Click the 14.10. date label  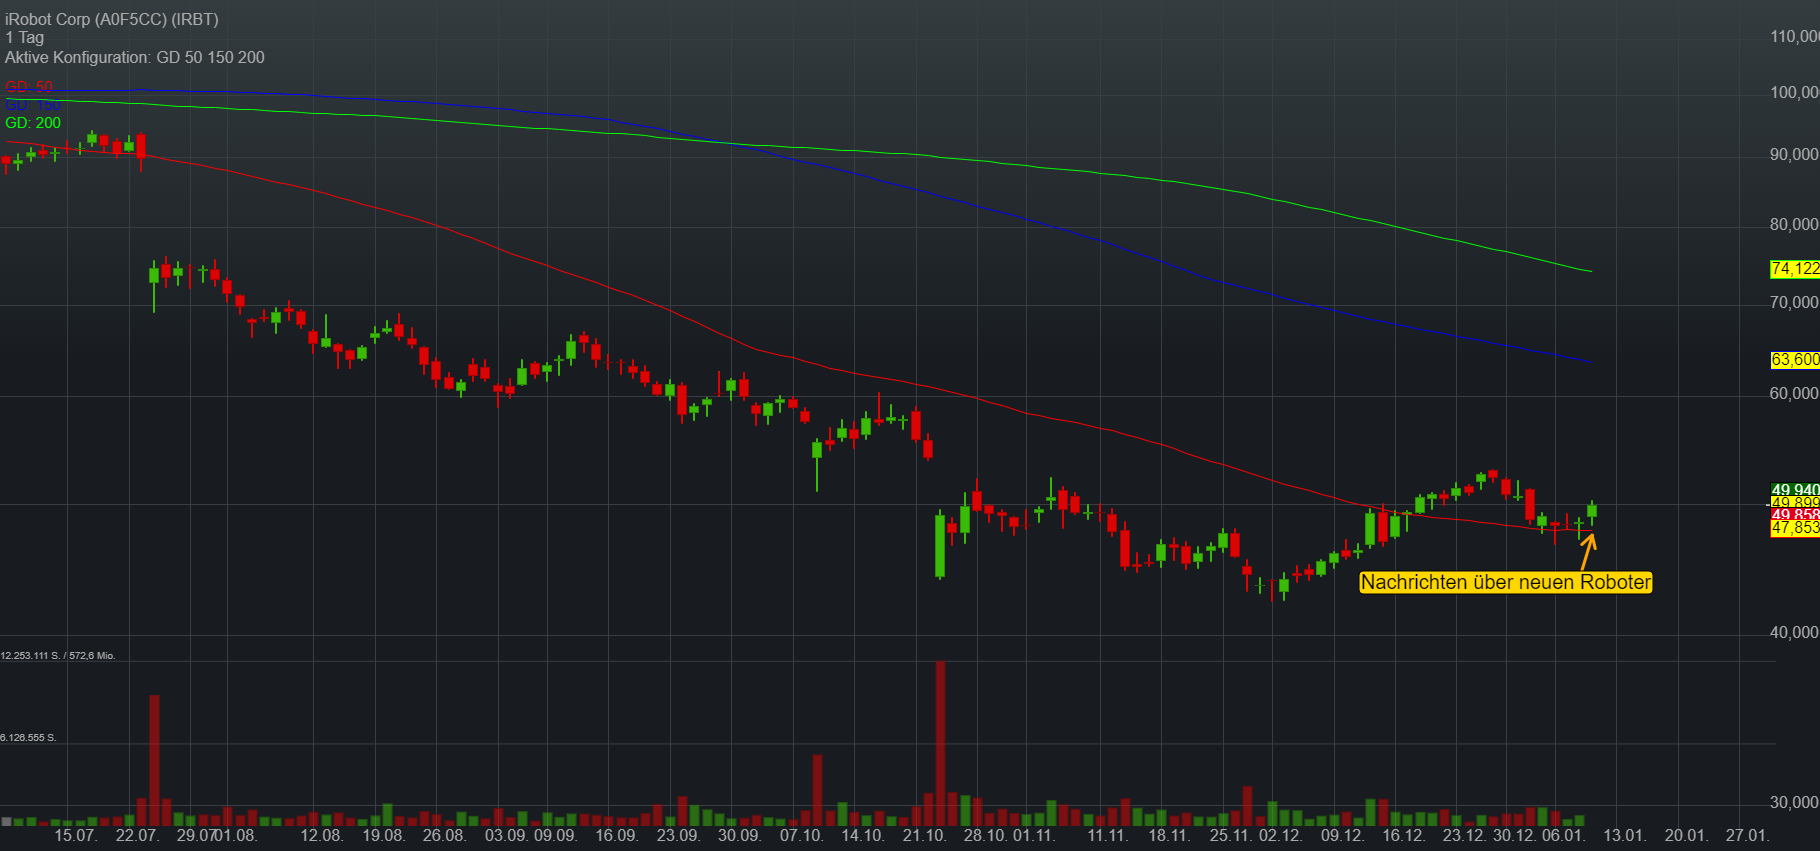862,836
